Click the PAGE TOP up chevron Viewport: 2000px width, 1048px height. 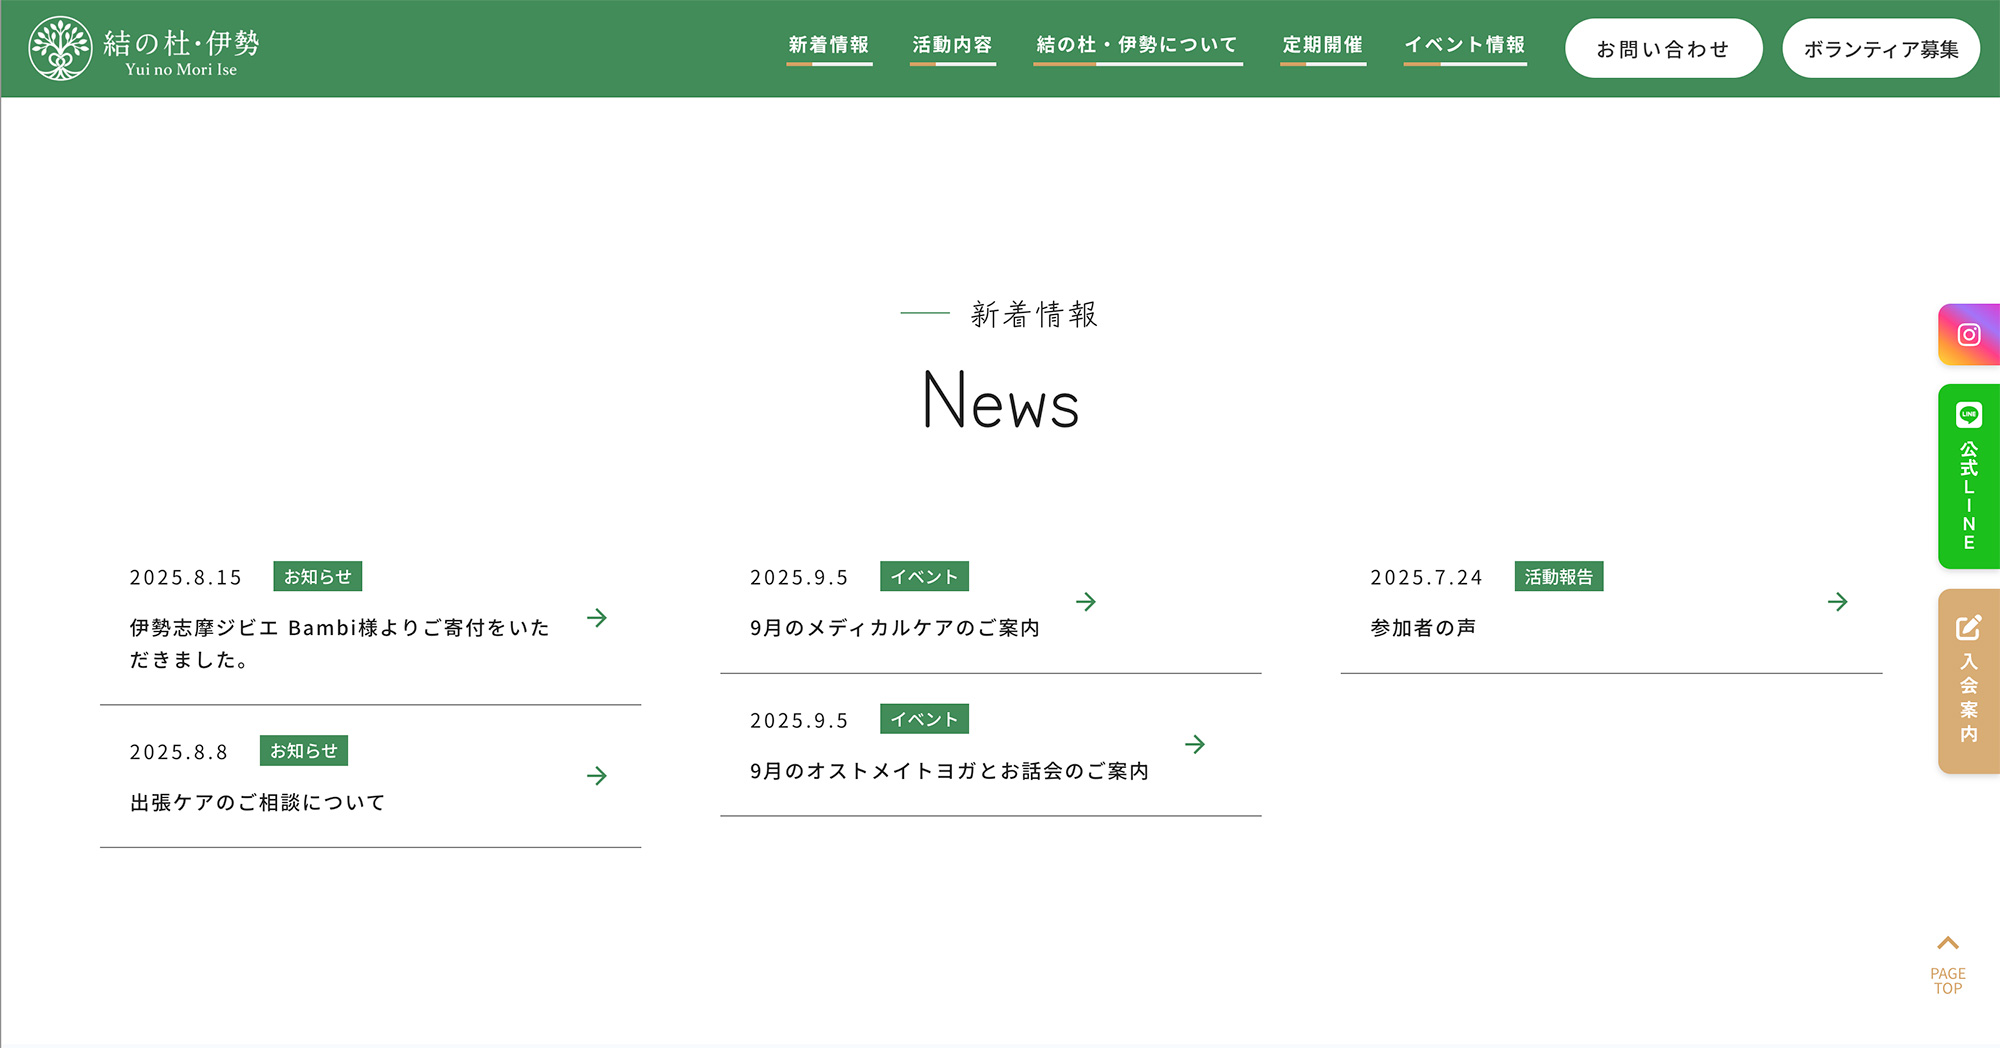[1947, 944]
